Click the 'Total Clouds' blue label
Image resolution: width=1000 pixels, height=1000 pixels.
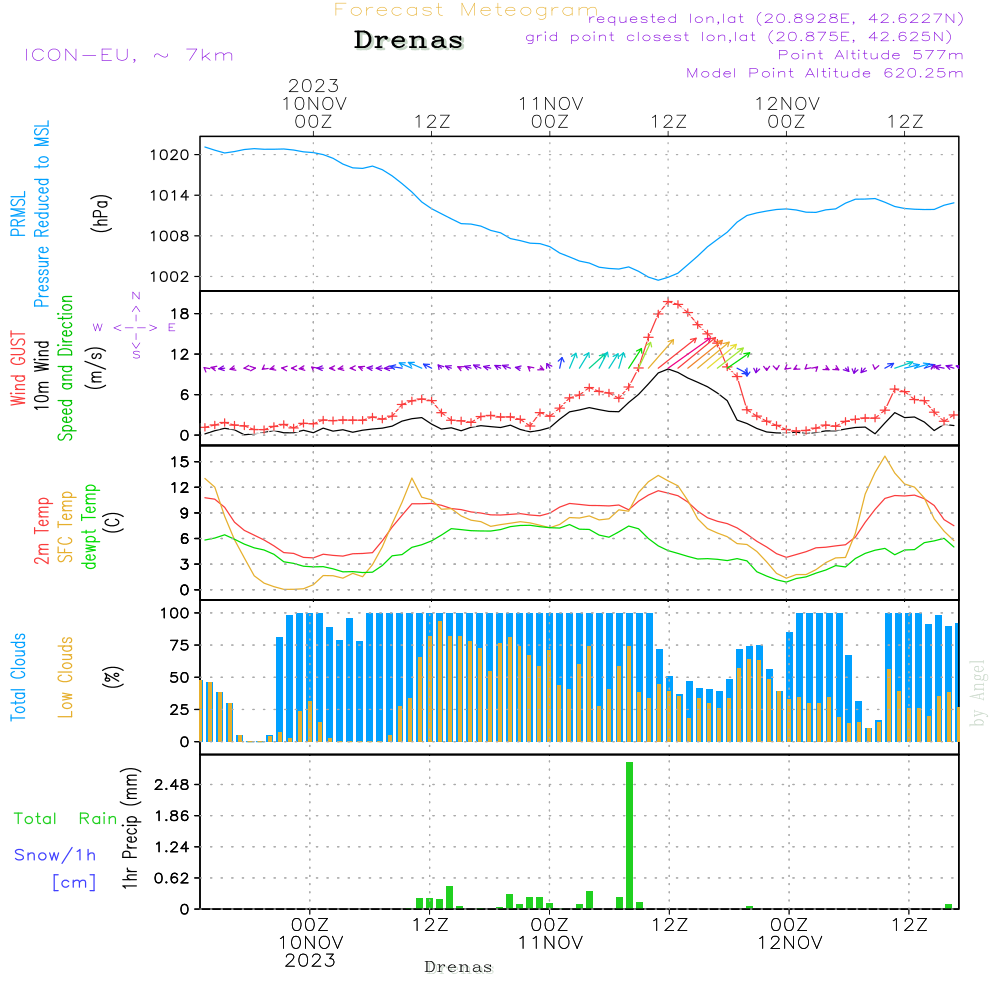18,677
